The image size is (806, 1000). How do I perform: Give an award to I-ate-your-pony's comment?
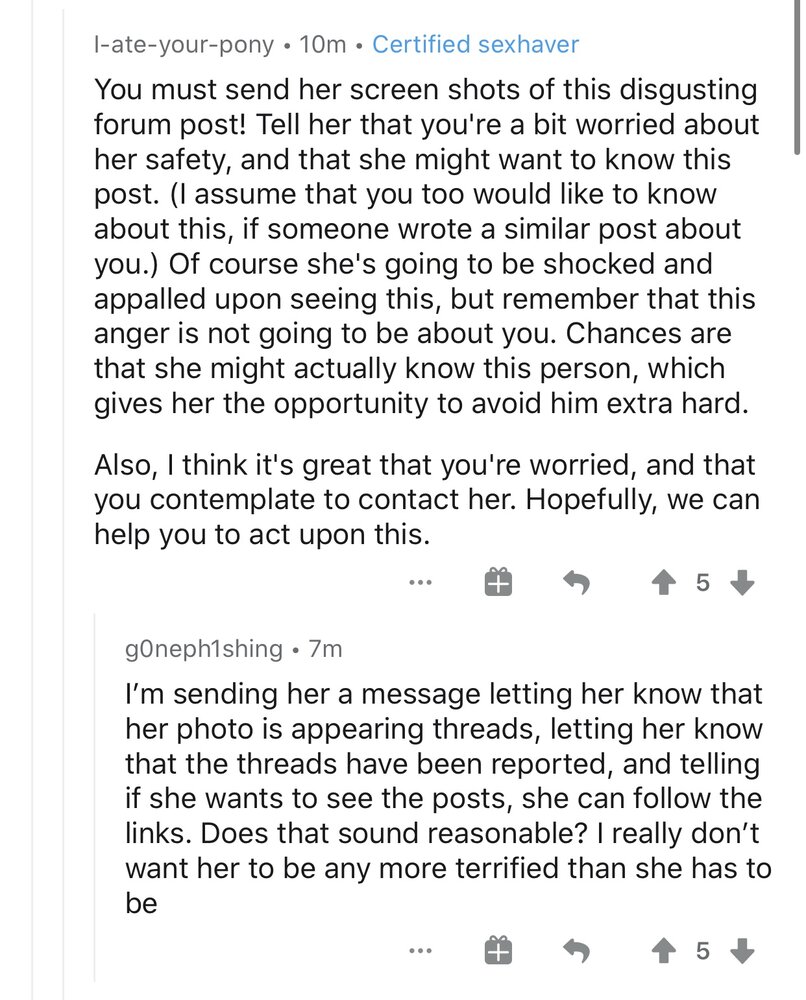[498, 582]
